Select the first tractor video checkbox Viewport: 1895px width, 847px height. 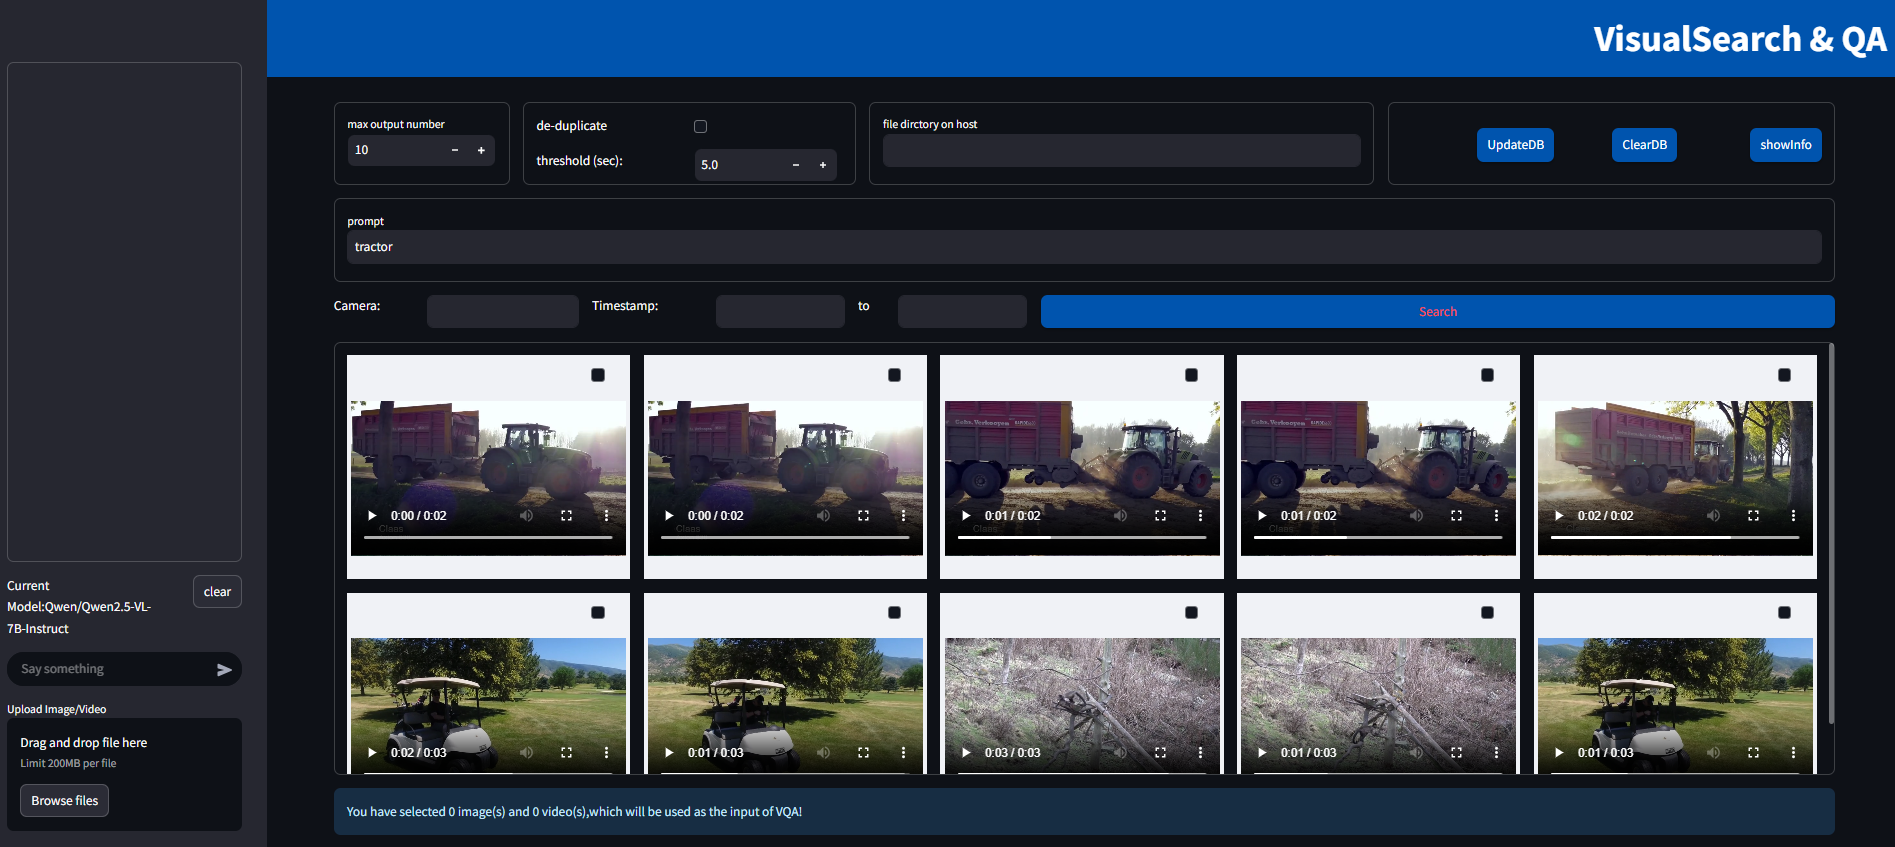[598, 375]
